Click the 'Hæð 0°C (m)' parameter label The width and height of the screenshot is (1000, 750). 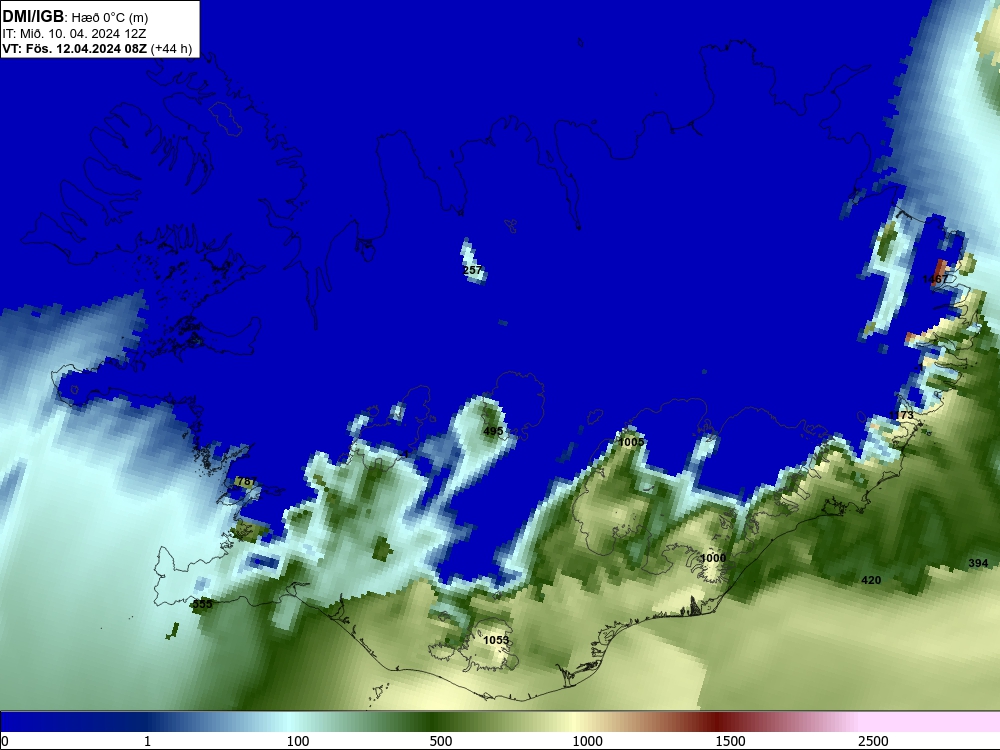pyautogui.click(x=109, y=18)
